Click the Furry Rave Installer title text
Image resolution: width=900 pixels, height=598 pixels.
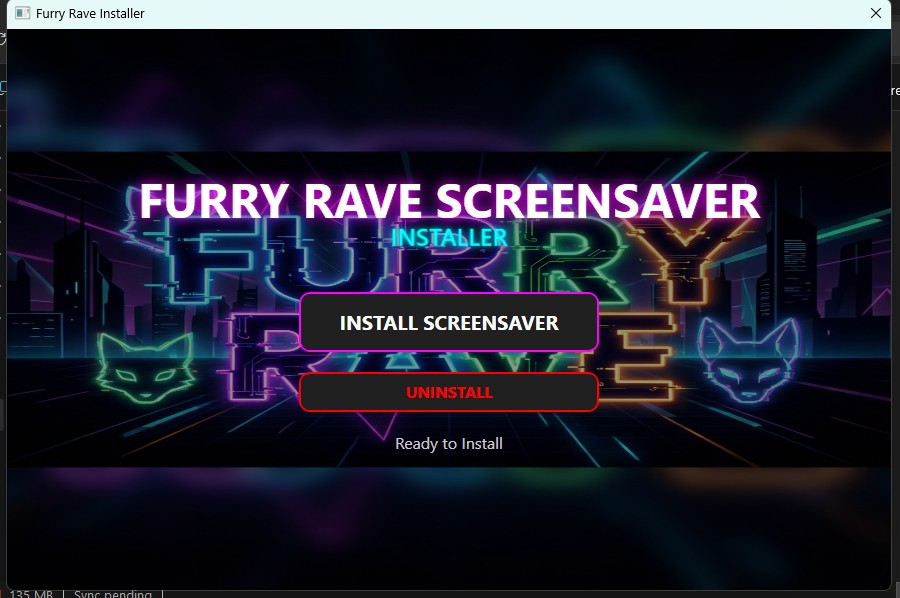[x=89, y=13]
